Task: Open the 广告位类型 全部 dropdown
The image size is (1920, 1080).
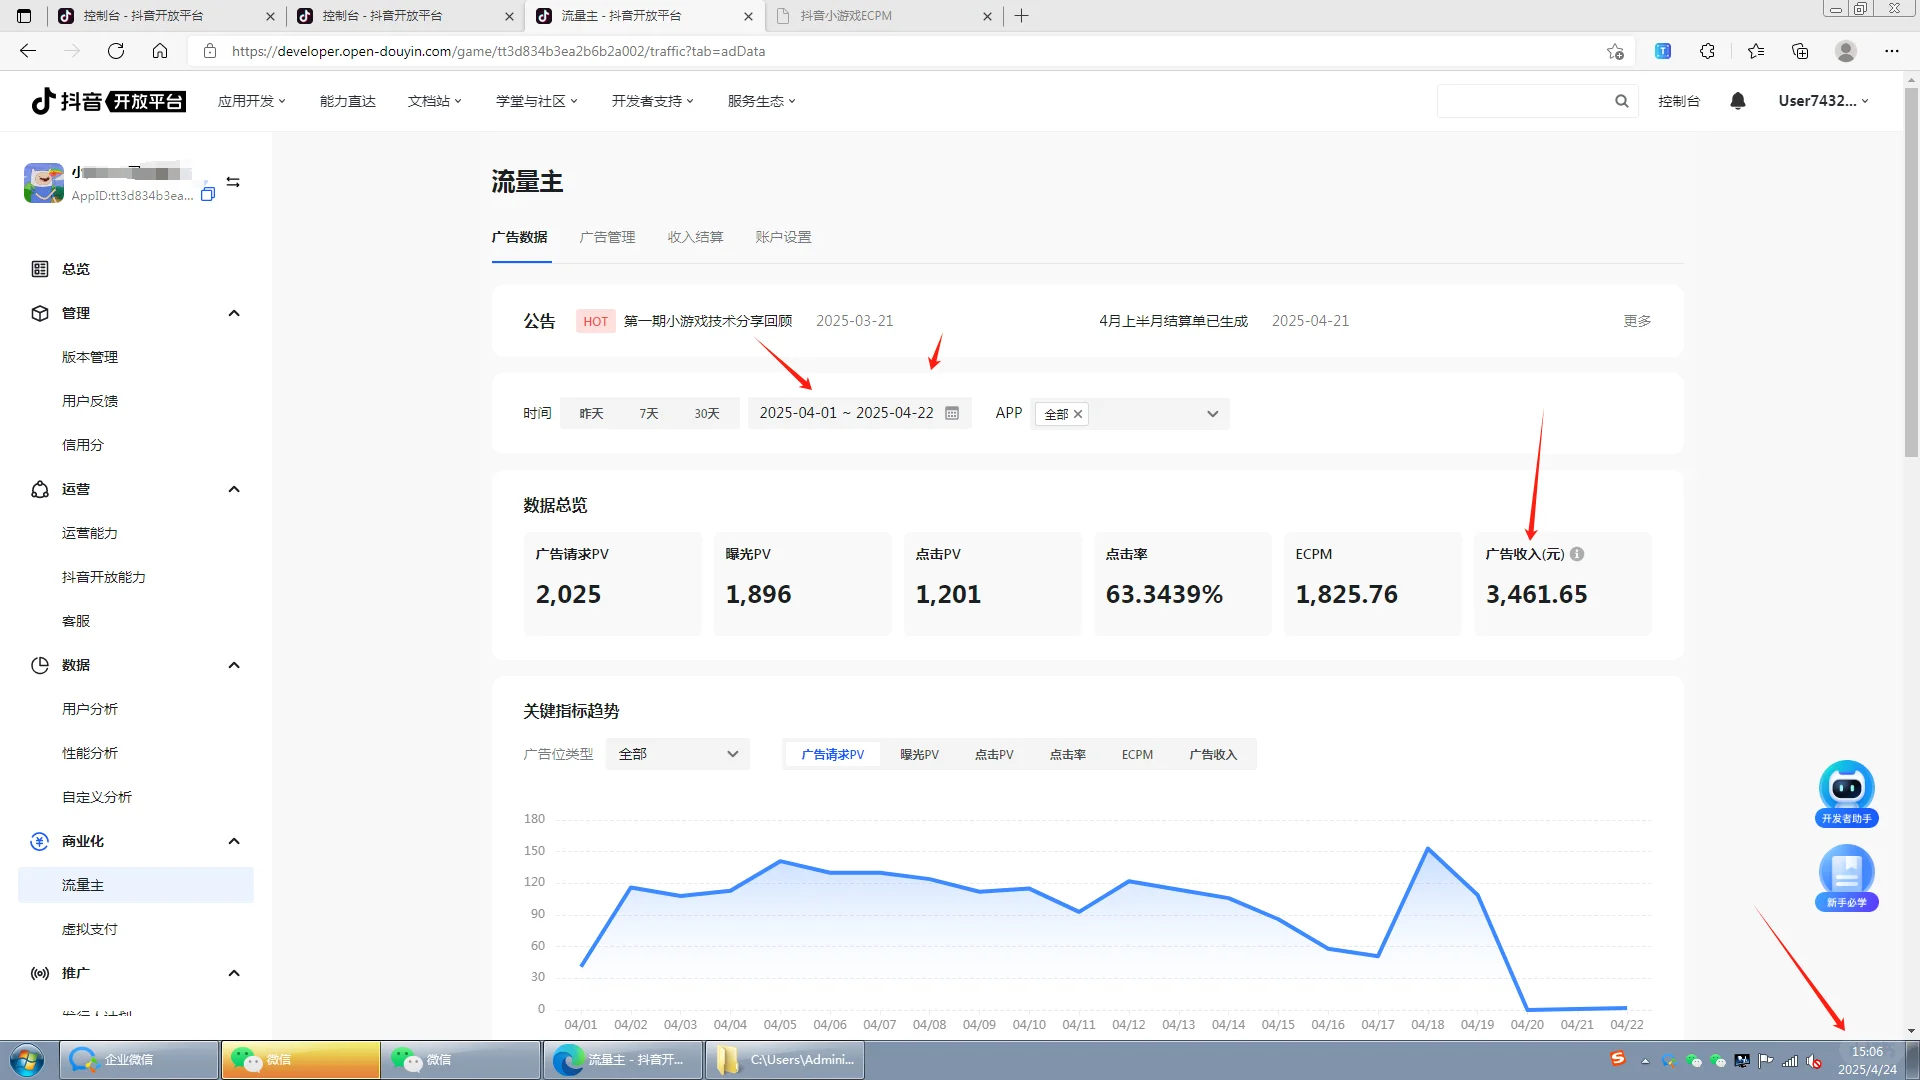Action: 678,754
